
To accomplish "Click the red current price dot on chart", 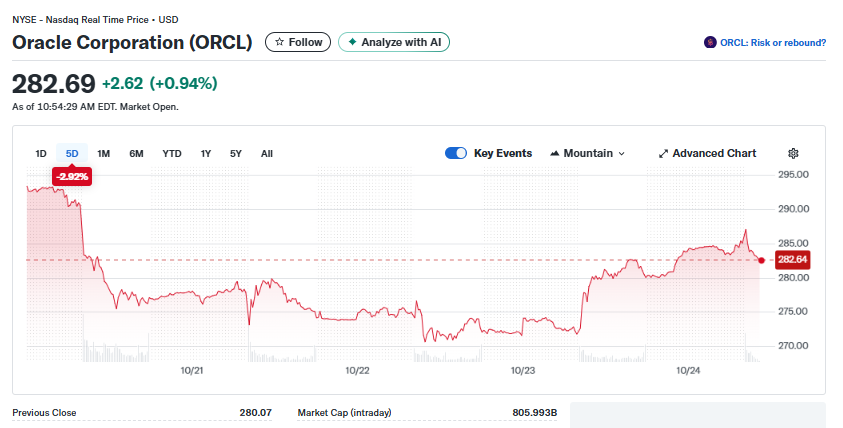I will tap(762, 260).
